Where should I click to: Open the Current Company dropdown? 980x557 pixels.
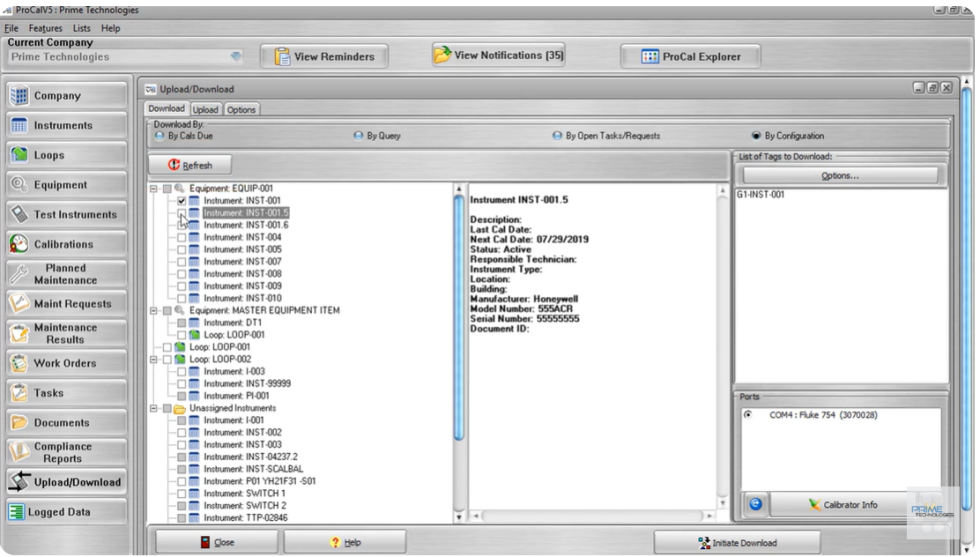click(x=236, y=56)
